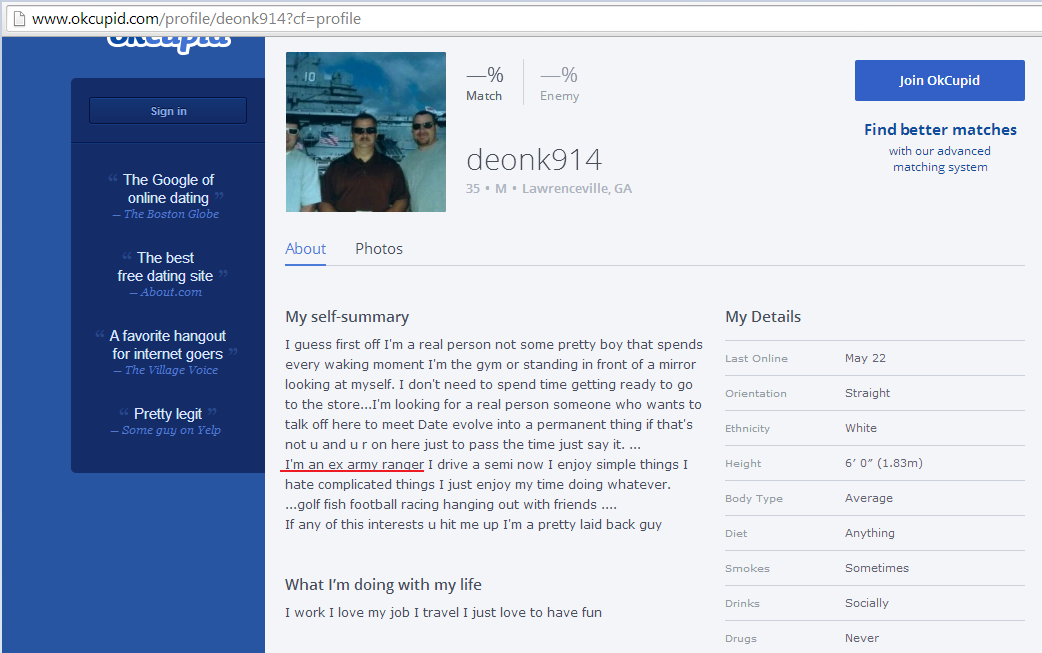Open the deonk914 profile photo

point(366,132)
